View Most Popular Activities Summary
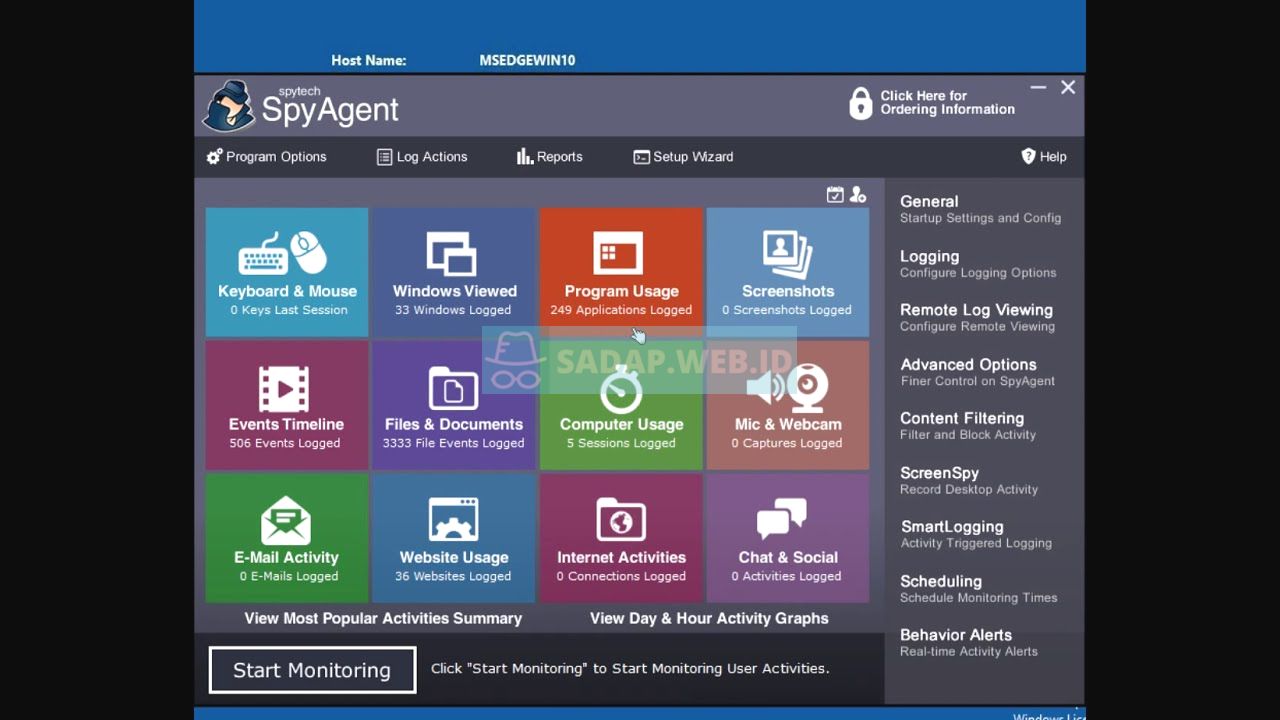 [x=383, y=618]
